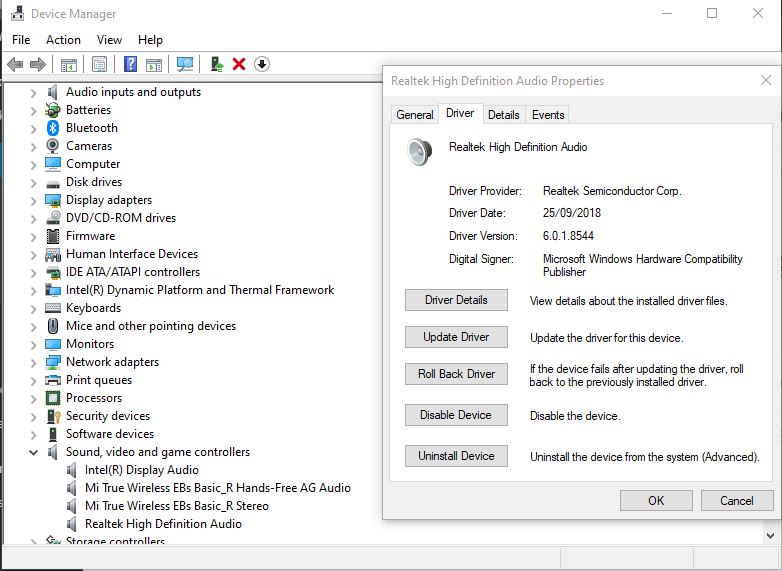Select Mi True Wireless EBs Basic_R Stereo

(177, 506)
